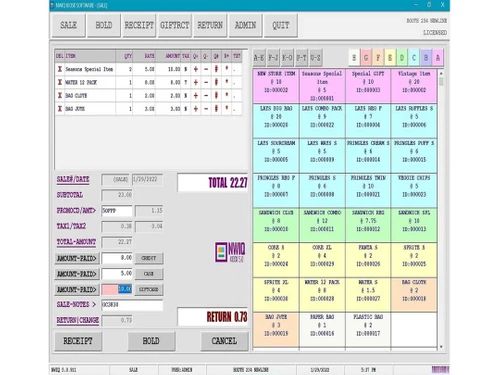This screenshot has height=375, width=500.
Task: Decrease quantity of WATER 12 PACK
Action: pos(206,82)
